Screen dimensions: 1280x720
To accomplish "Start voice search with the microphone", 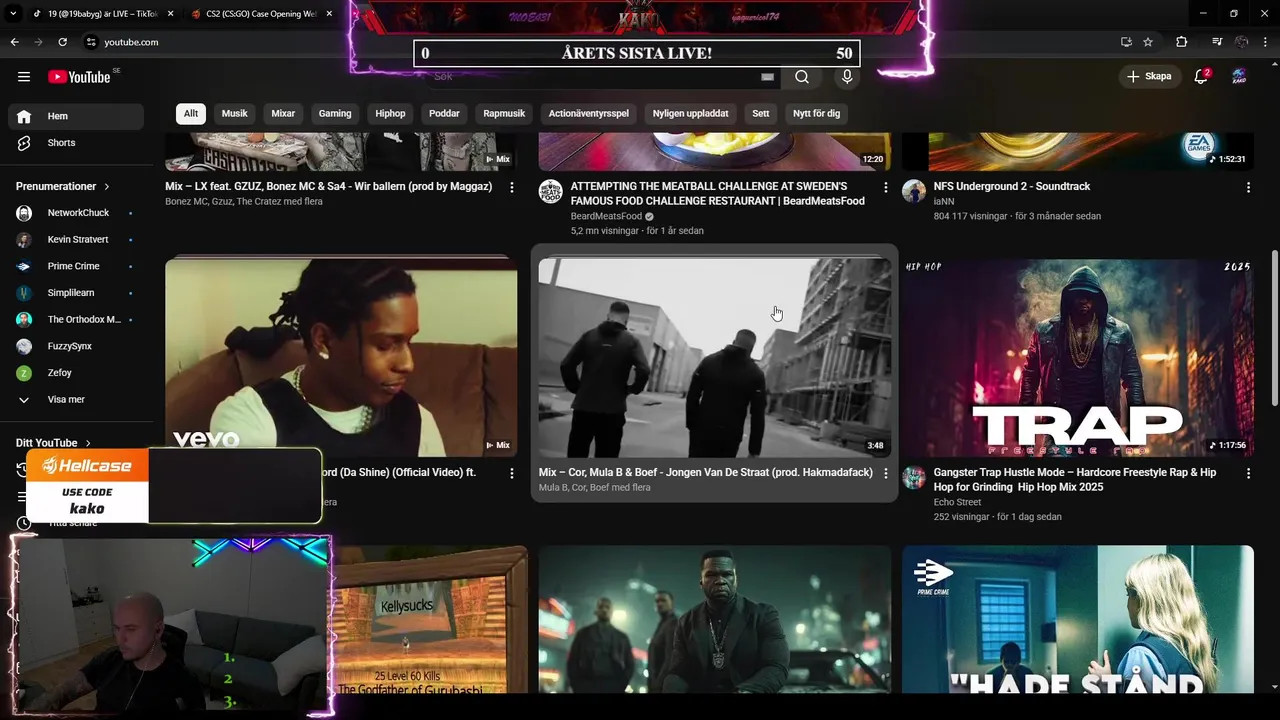I will click(847, 77).
